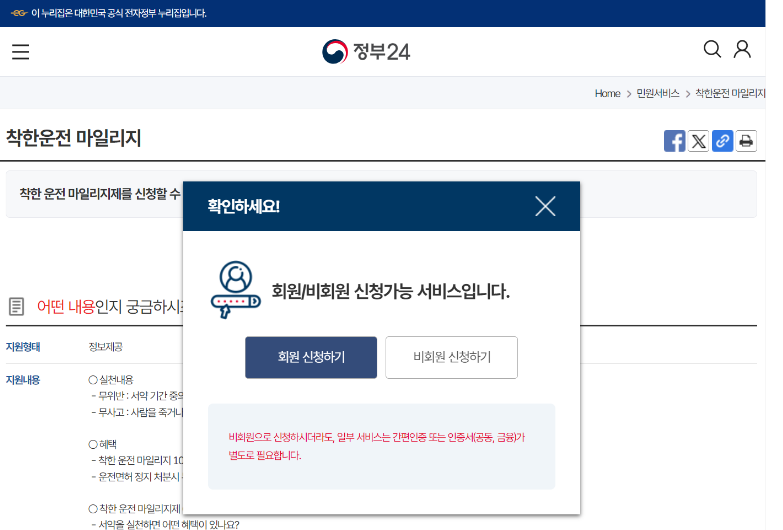
Task: Close the 확인하세요! dialog
Action: point(545,206)
